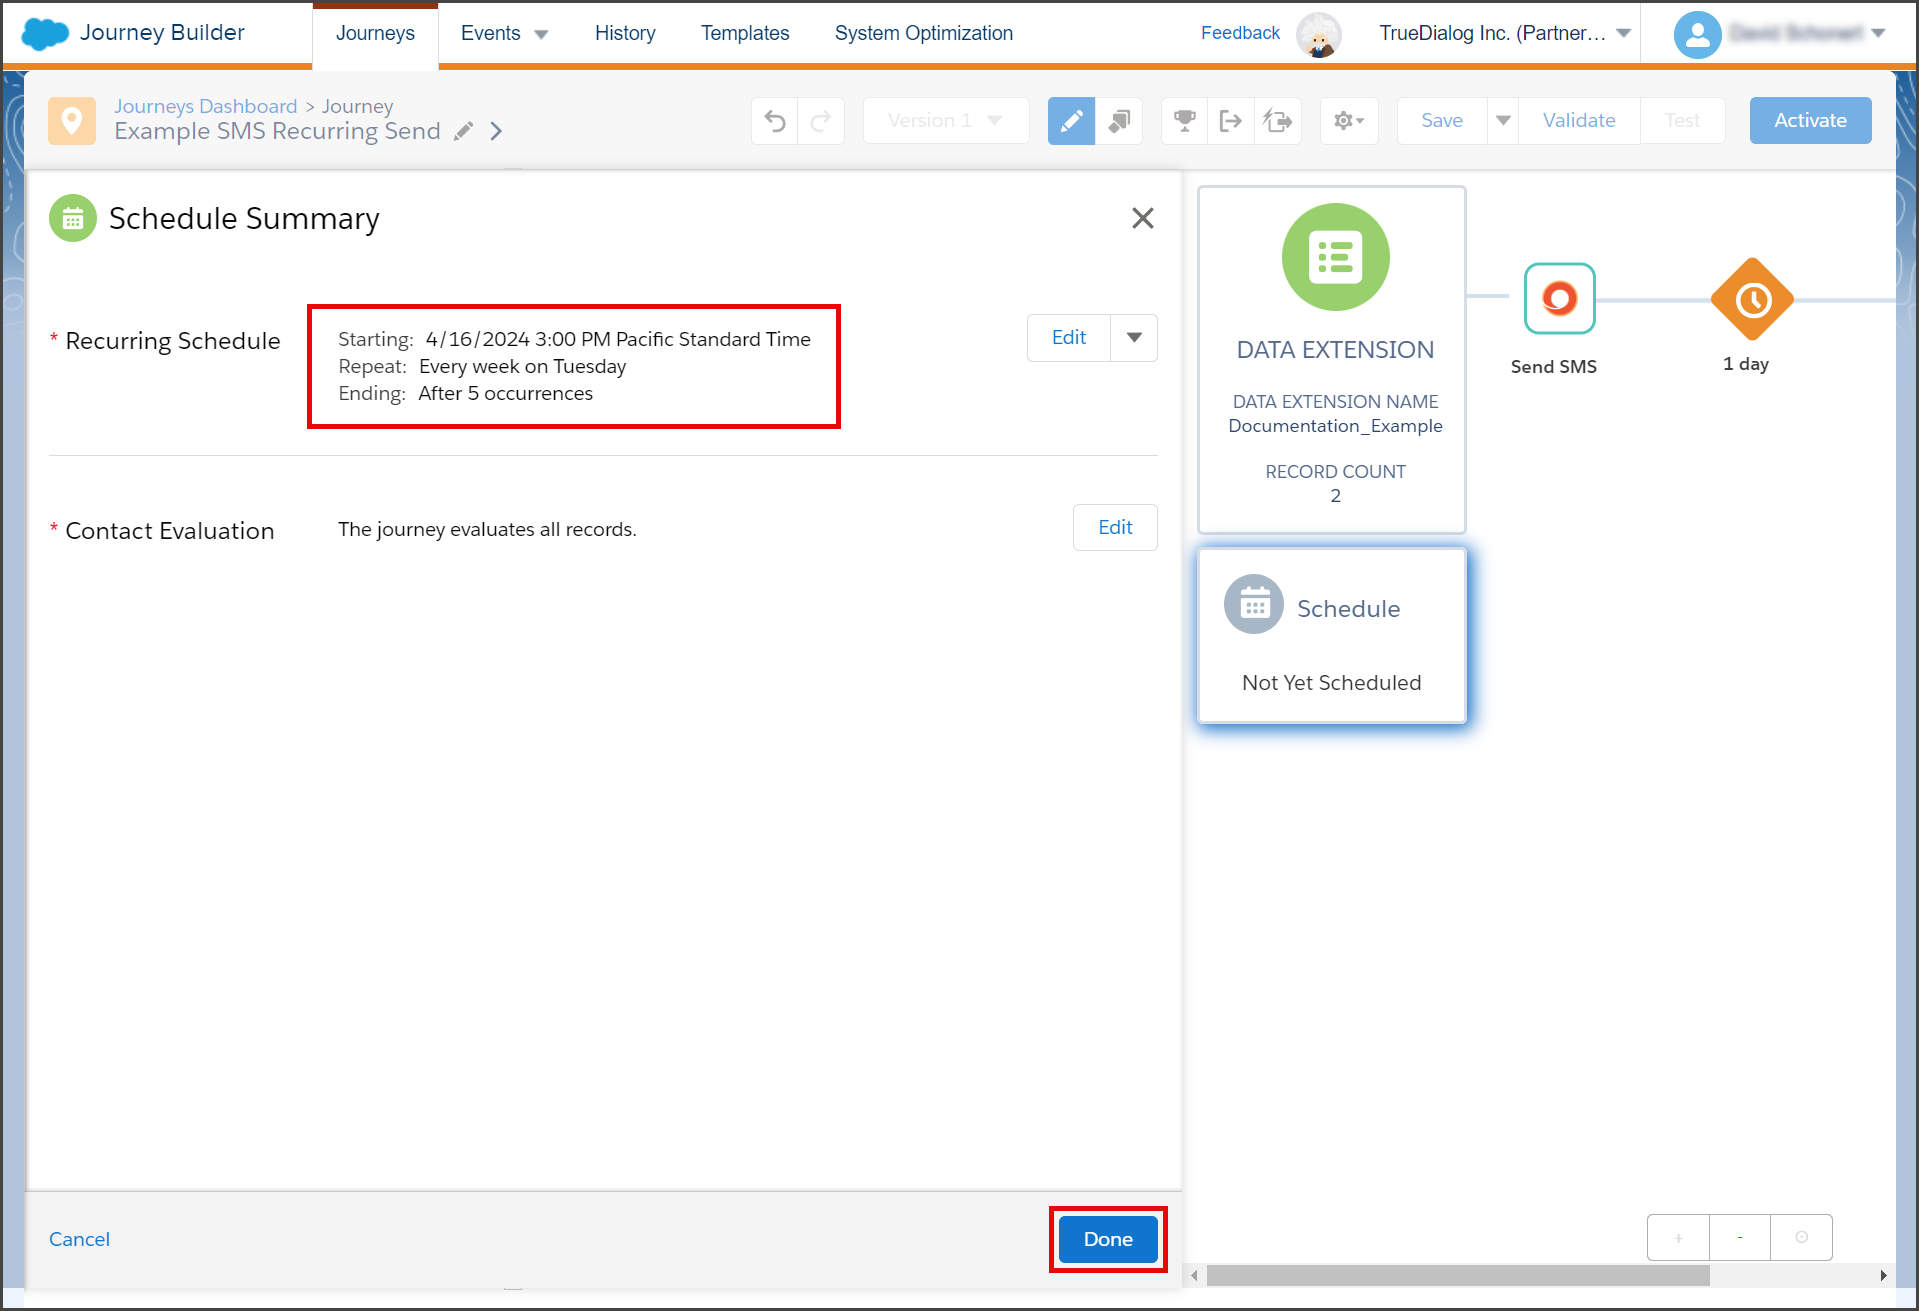Click the Journeys Dashboard breadcrumb link
1919x1311 pixels.
click(x=205, y=106)
